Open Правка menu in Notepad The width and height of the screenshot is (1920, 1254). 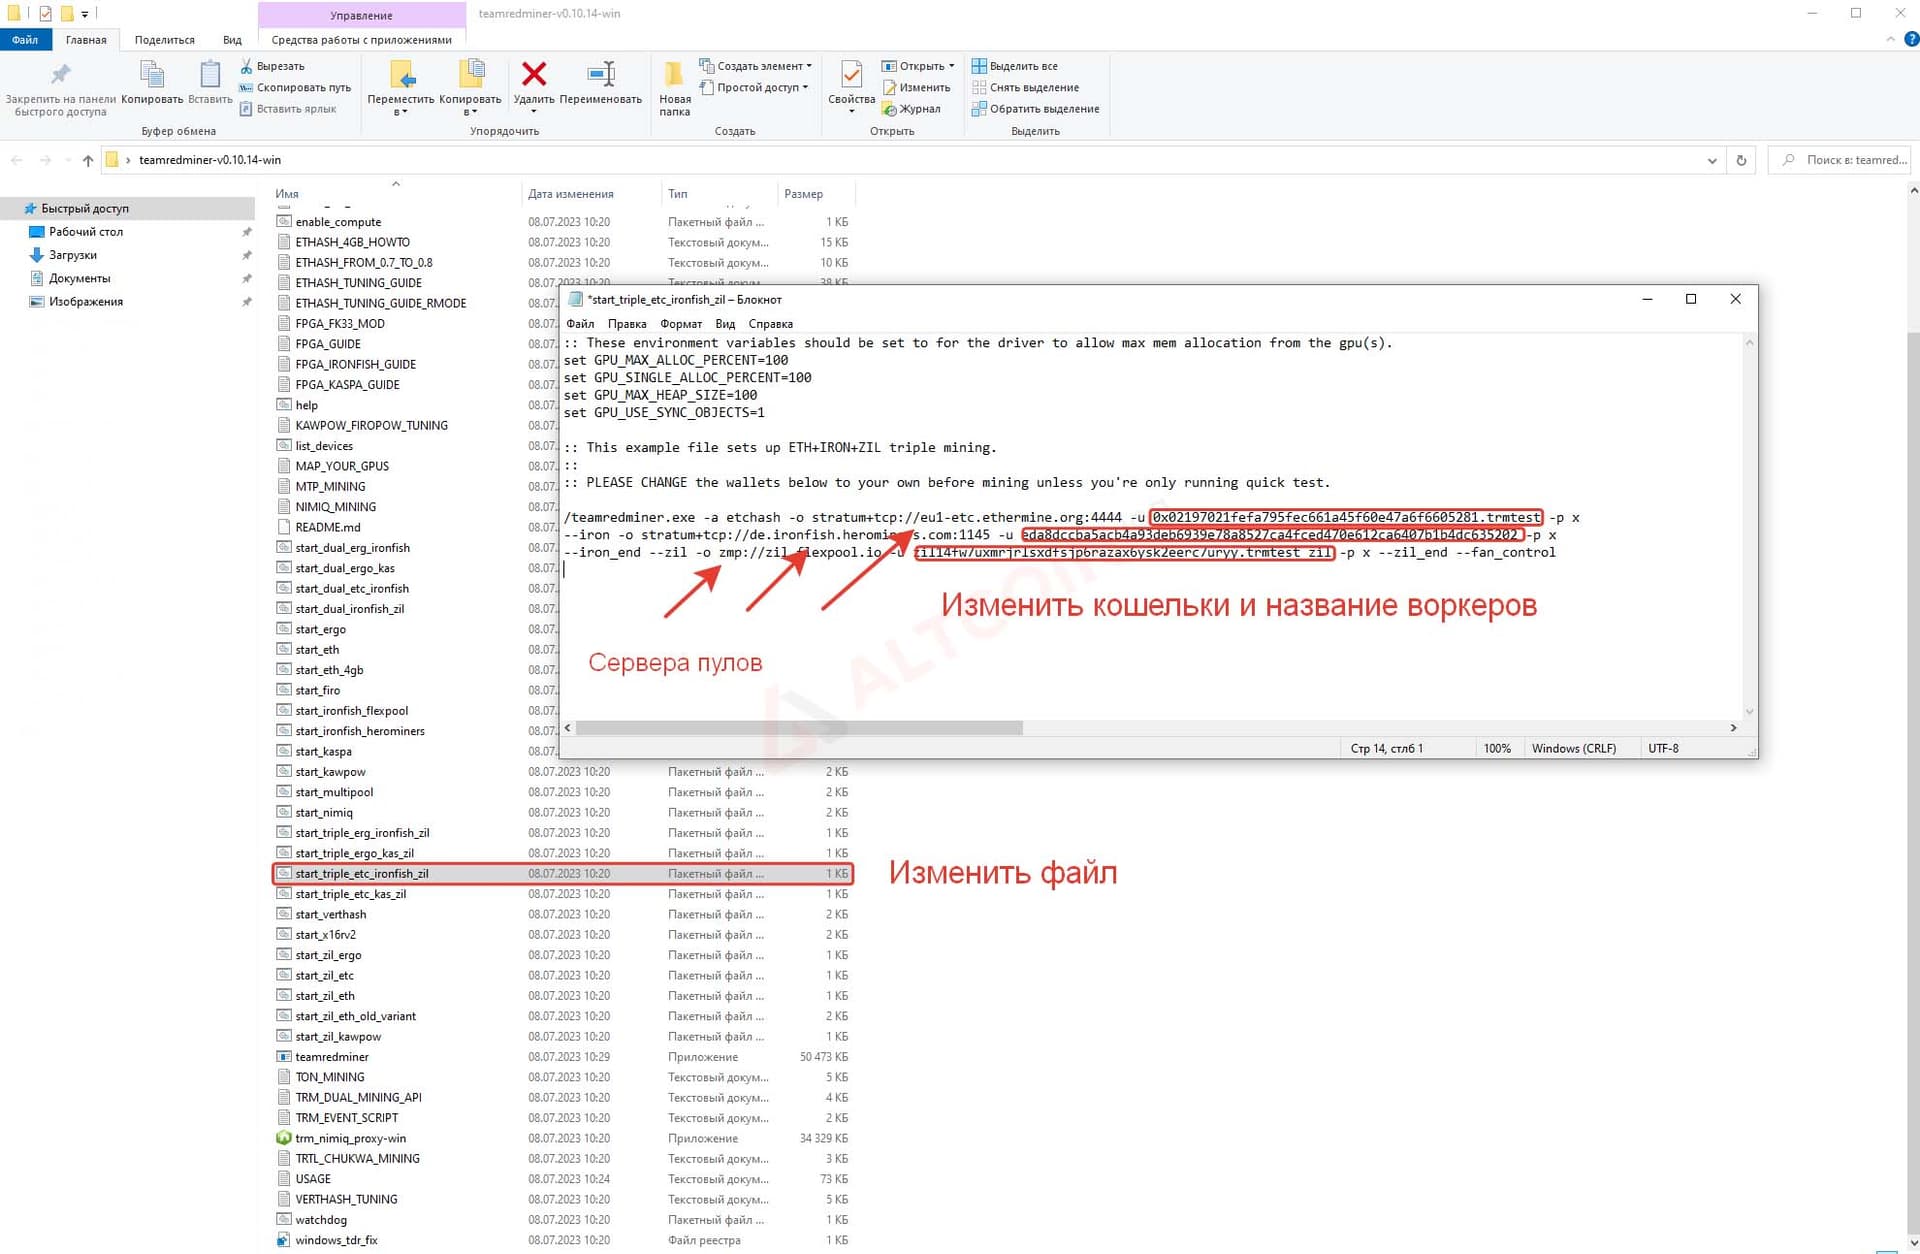coord(627,324)
